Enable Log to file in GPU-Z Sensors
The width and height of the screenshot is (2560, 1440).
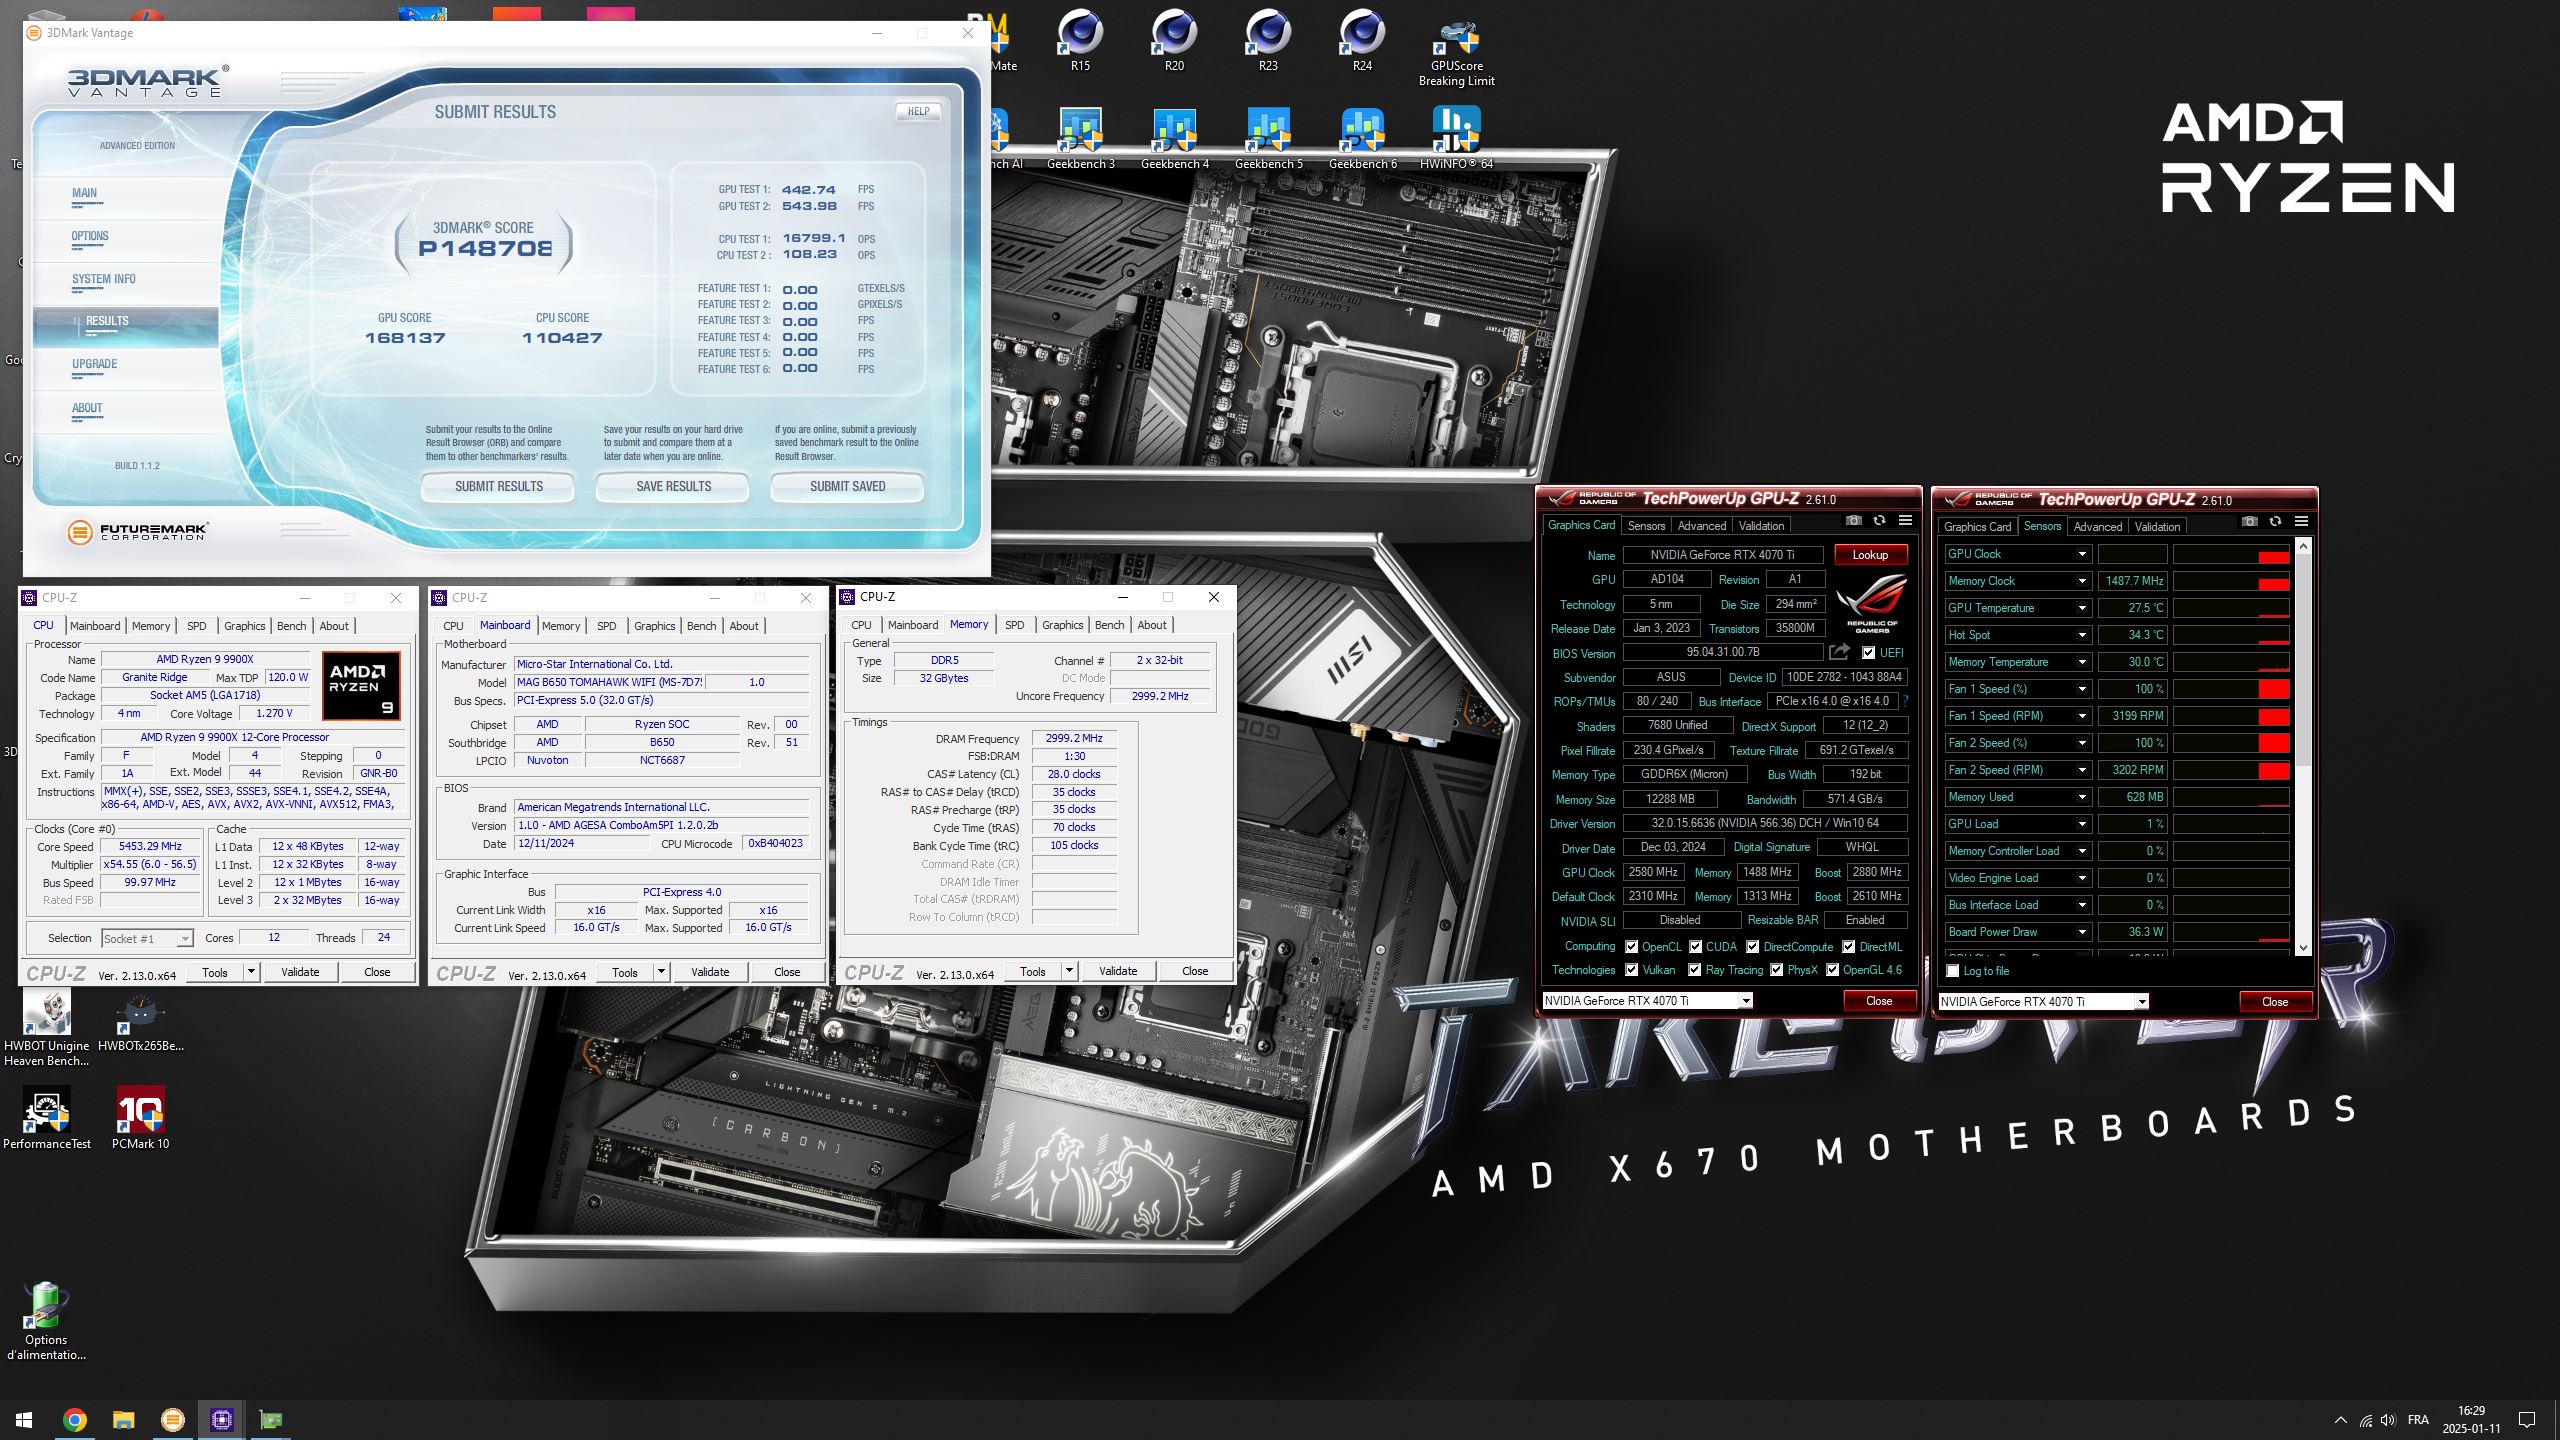point(1953,971)
